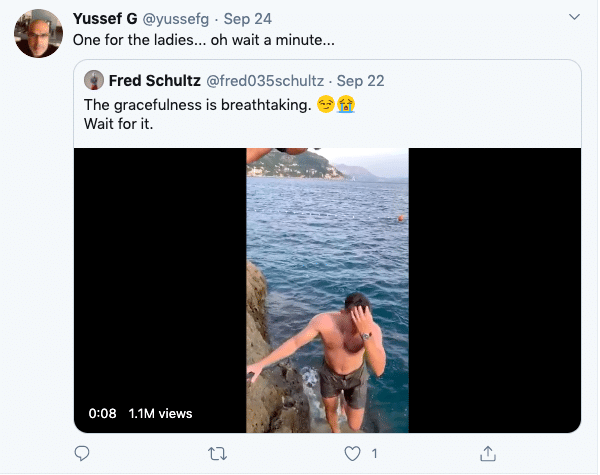
Task: Click the 0:08 video duration label
Action: point(102,413)
